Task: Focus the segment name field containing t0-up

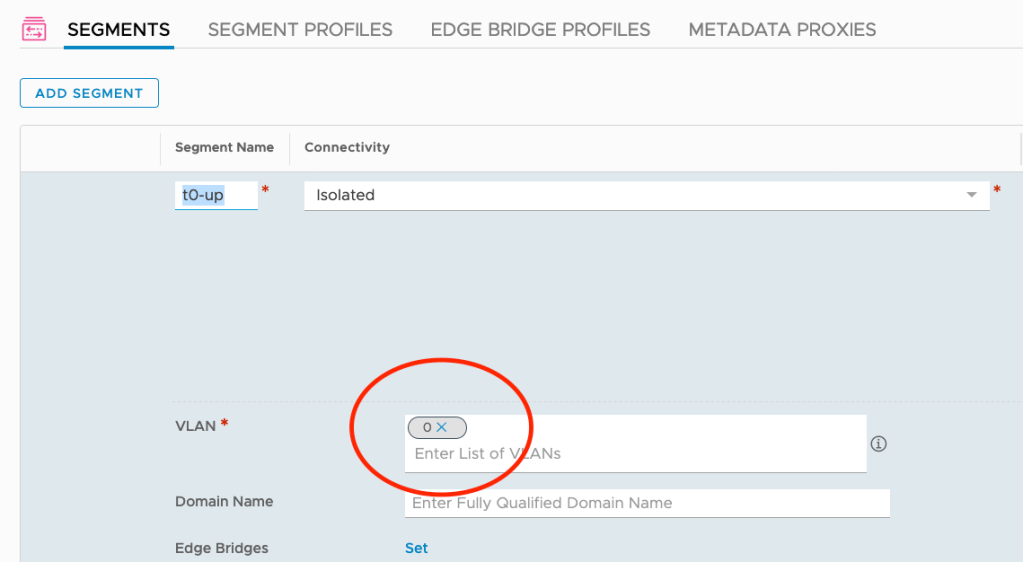Action: coord(215,195)
